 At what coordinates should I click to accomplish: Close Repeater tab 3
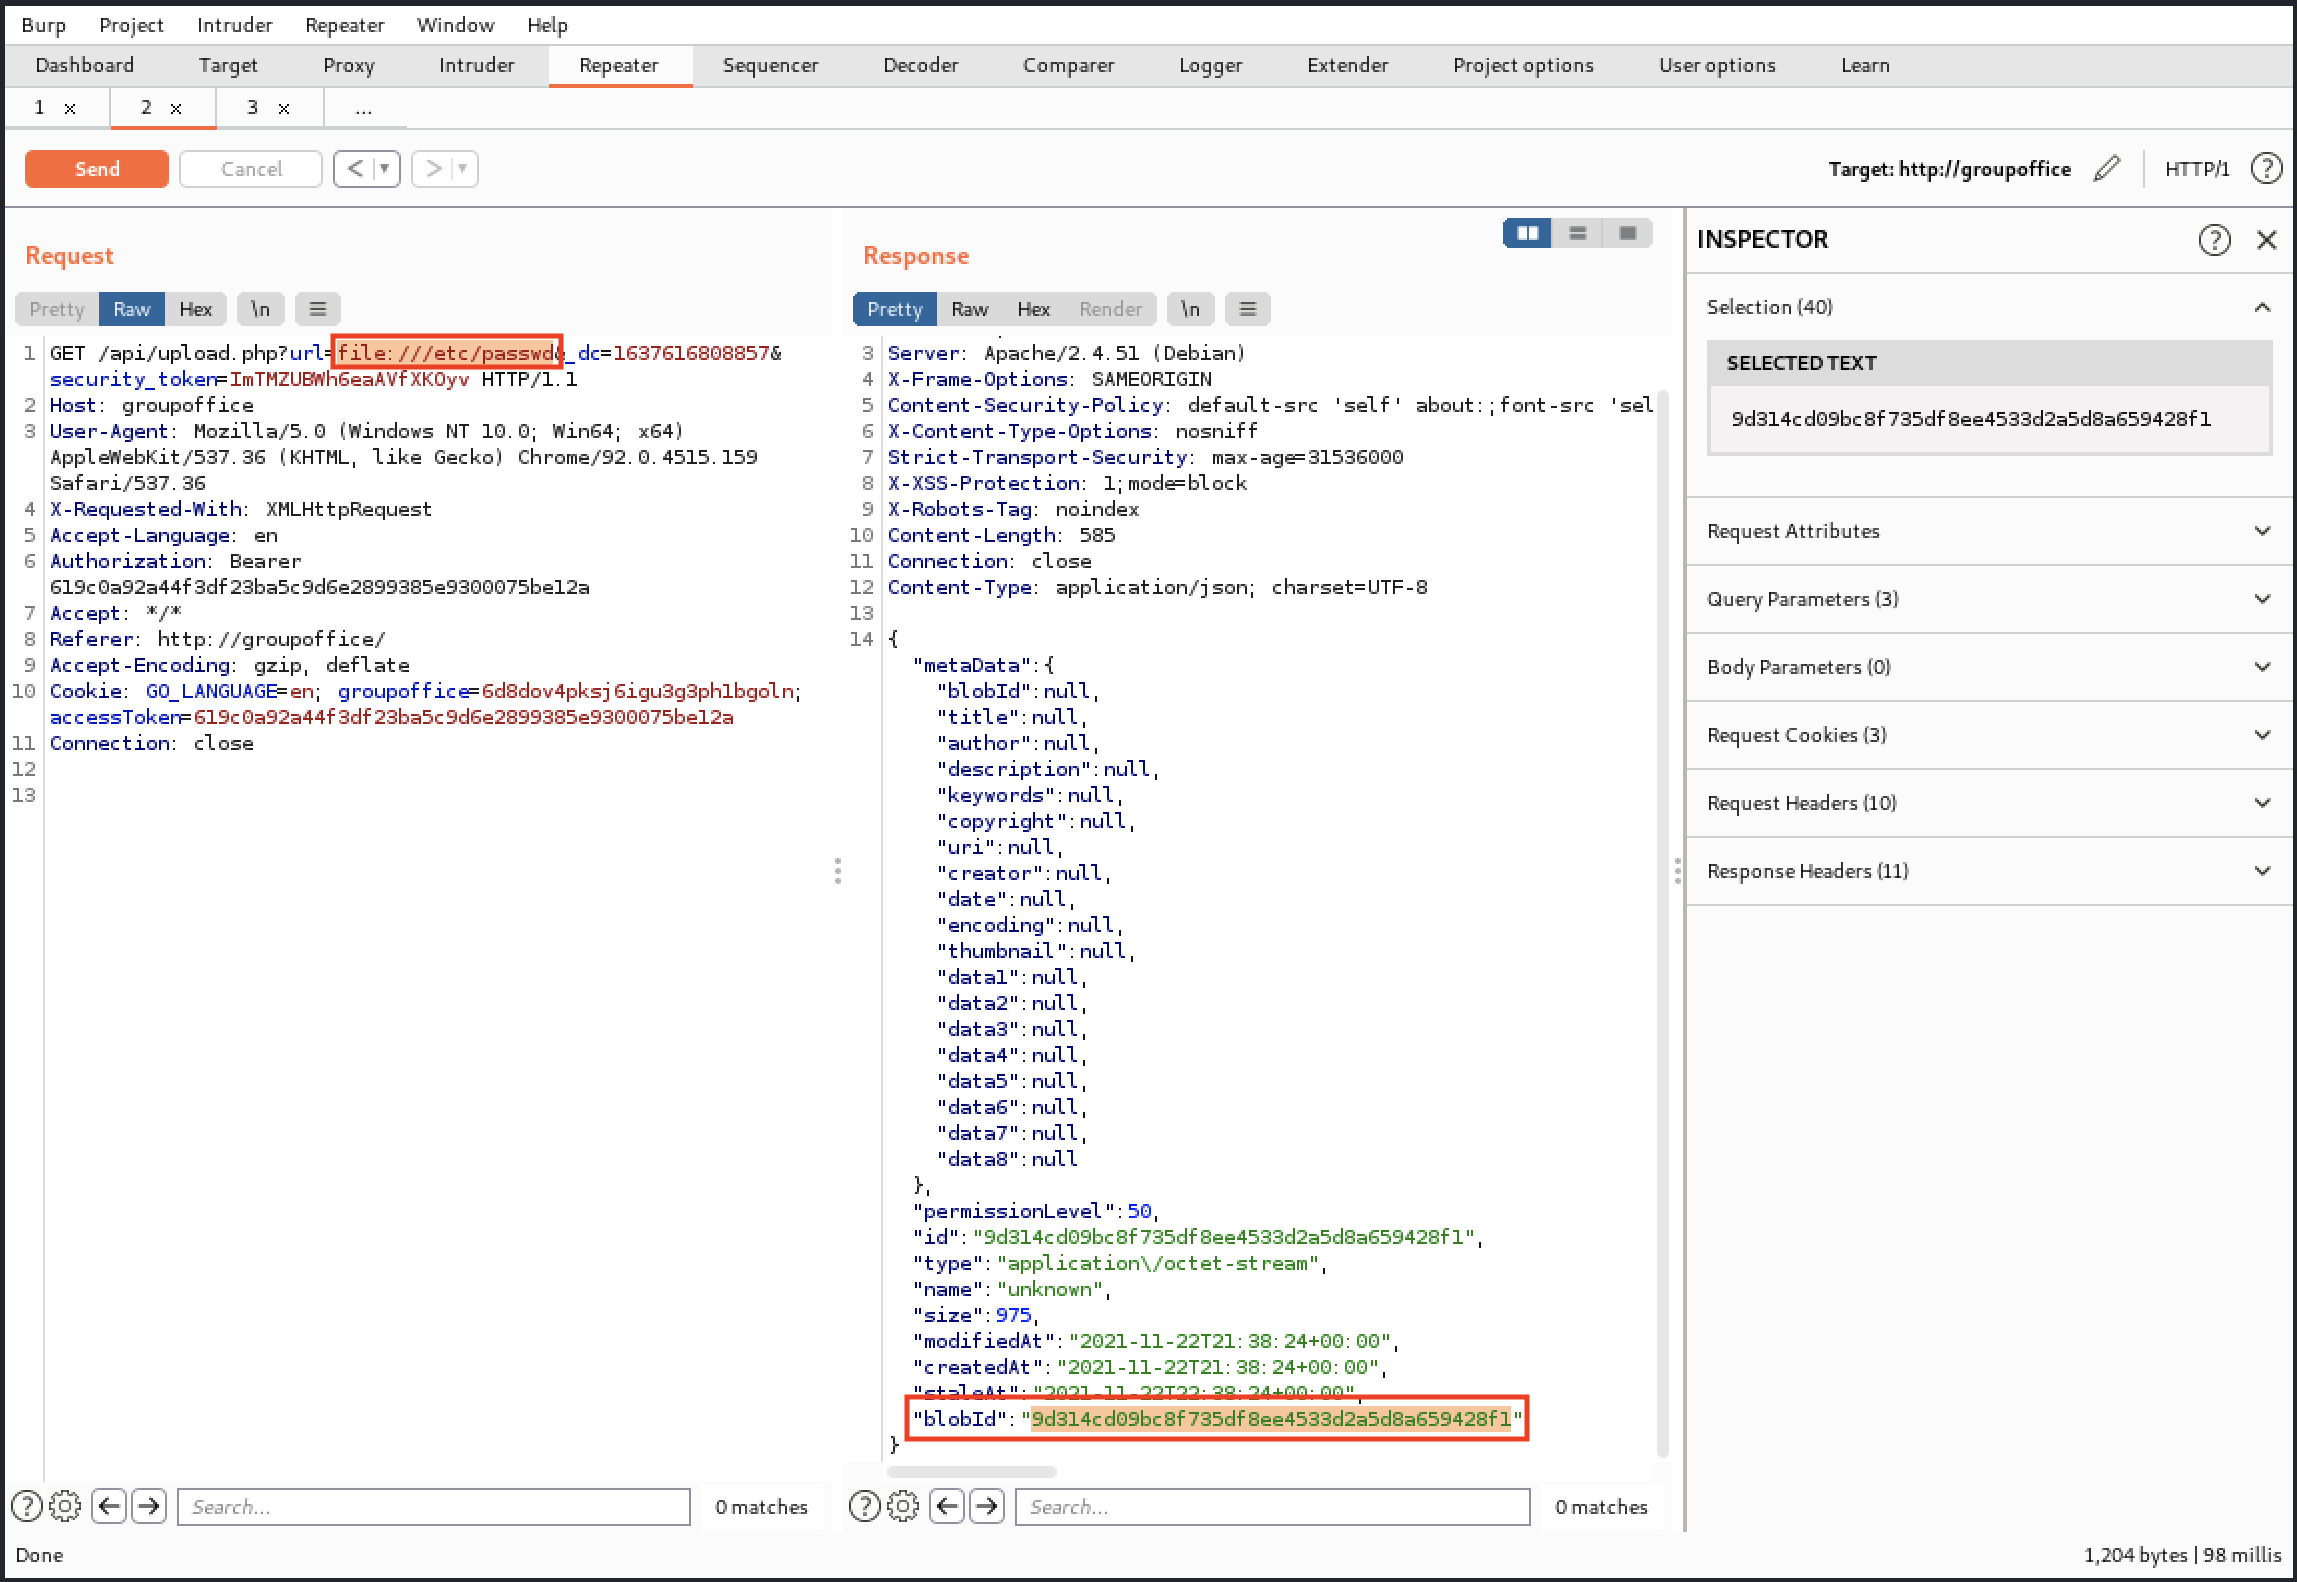tap(284, 108)
